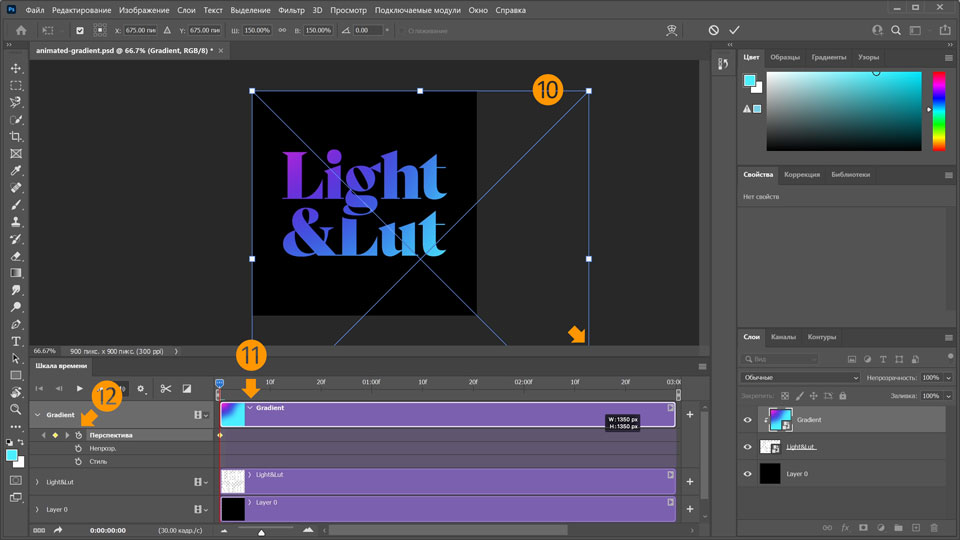Click the rainbow hue slider strip

point(939,110)
